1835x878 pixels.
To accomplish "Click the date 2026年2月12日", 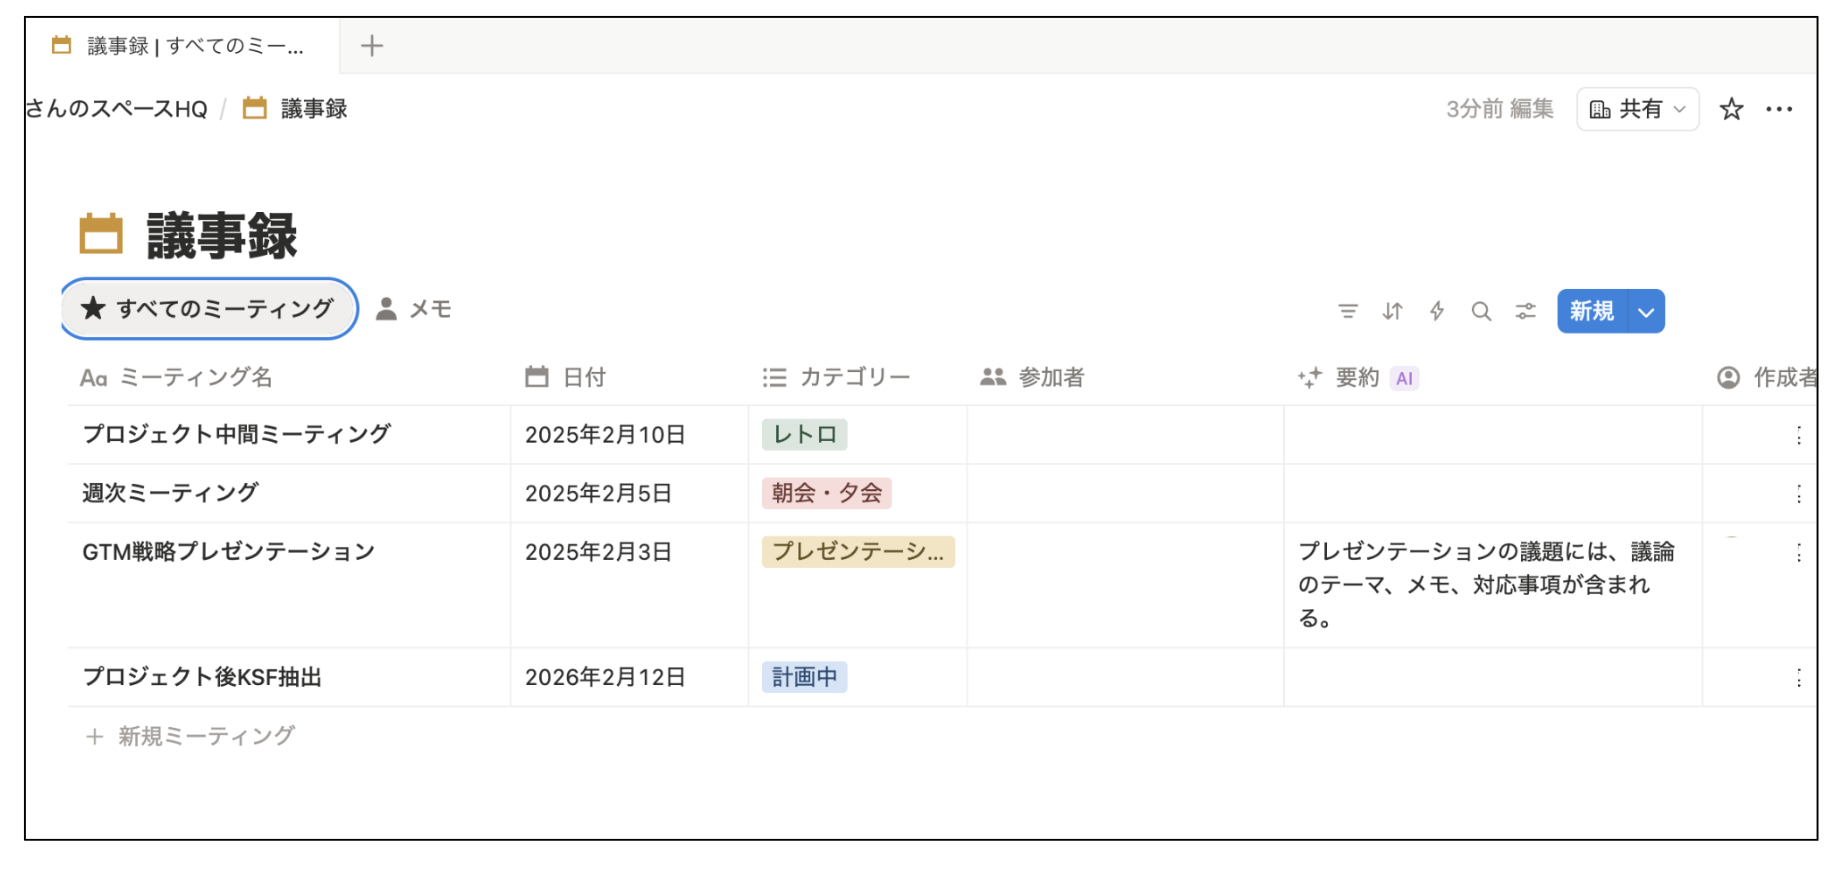I will point(605,677).
